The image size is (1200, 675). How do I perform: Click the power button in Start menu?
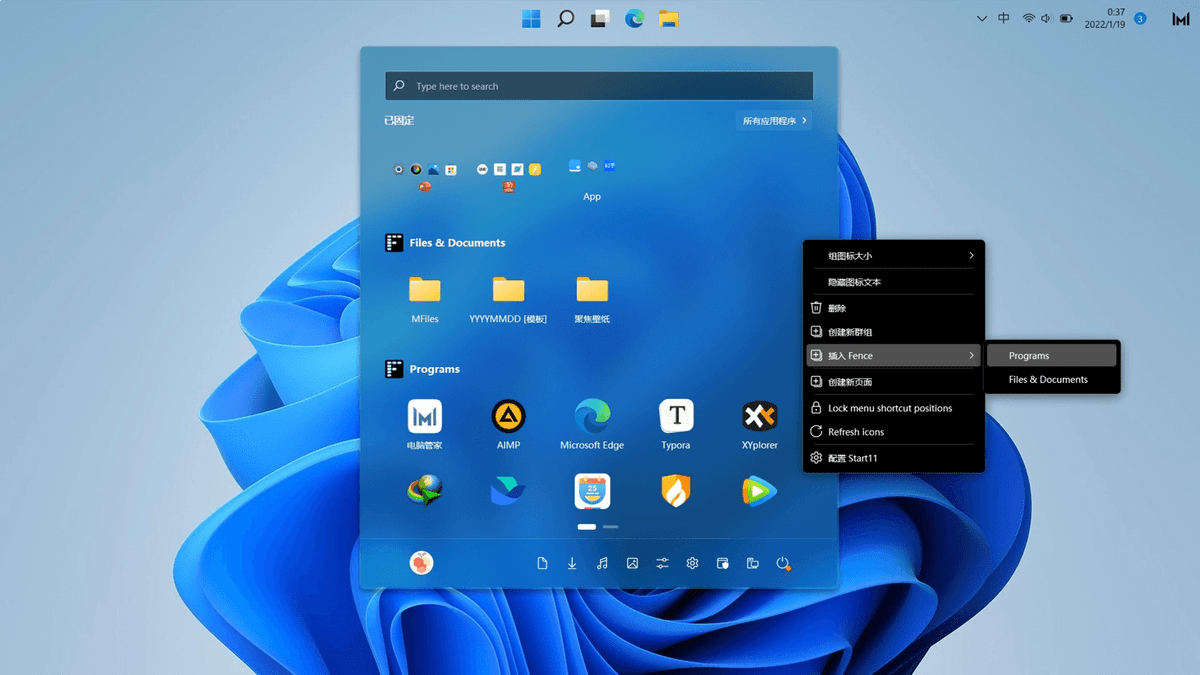click(x=783, y=564)
